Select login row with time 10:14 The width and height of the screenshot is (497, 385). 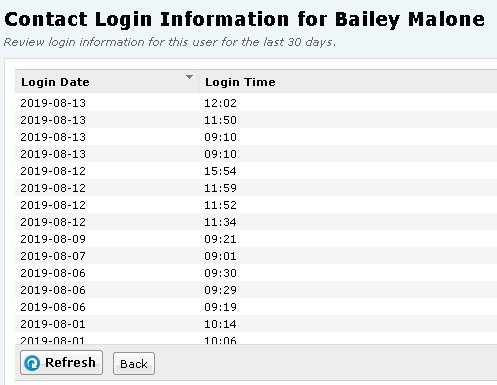(256, 324)
